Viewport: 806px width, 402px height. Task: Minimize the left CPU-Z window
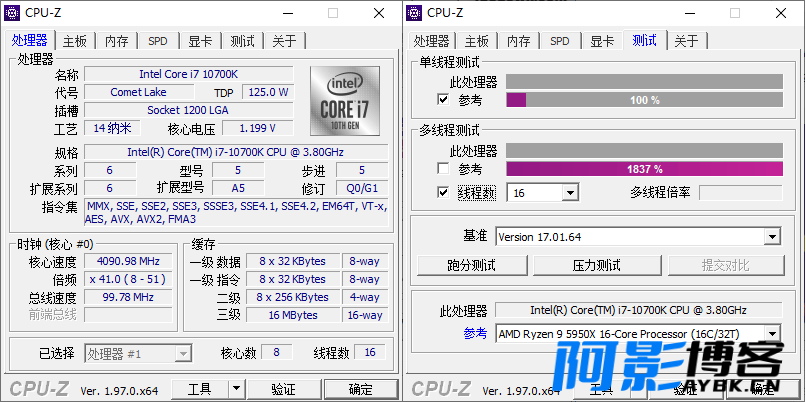coord(287,13)
